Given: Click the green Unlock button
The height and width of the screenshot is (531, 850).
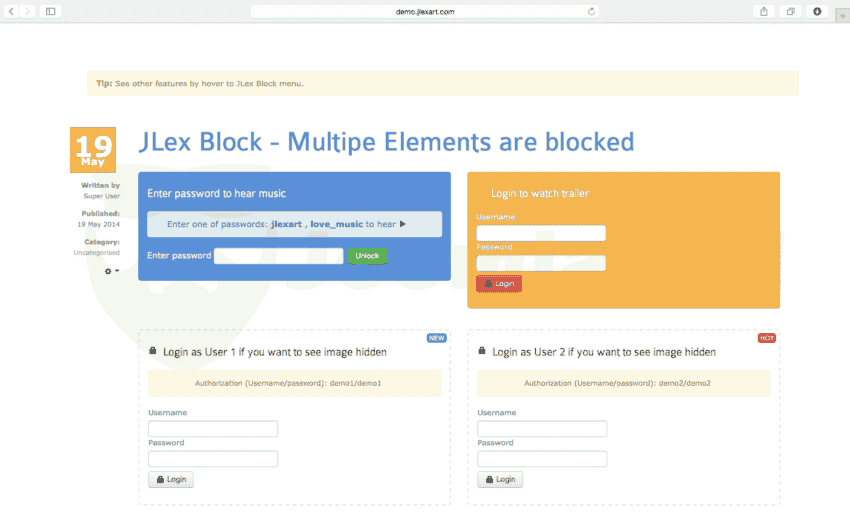Looking at the screenshot, I should [x=367, y=256].
